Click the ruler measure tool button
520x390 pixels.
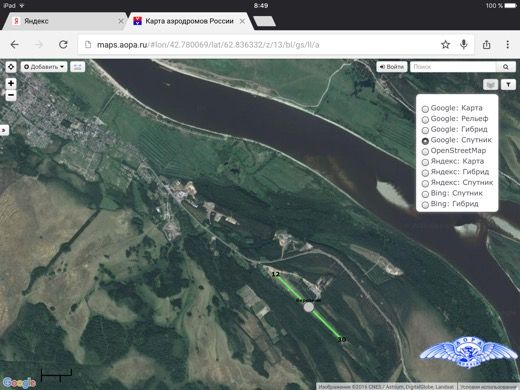77,67
